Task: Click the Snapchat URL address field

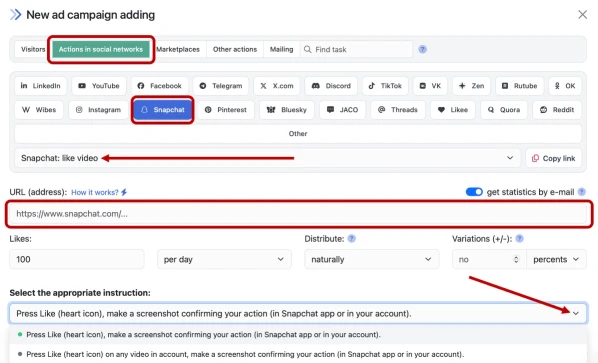Action: [299, 214]
